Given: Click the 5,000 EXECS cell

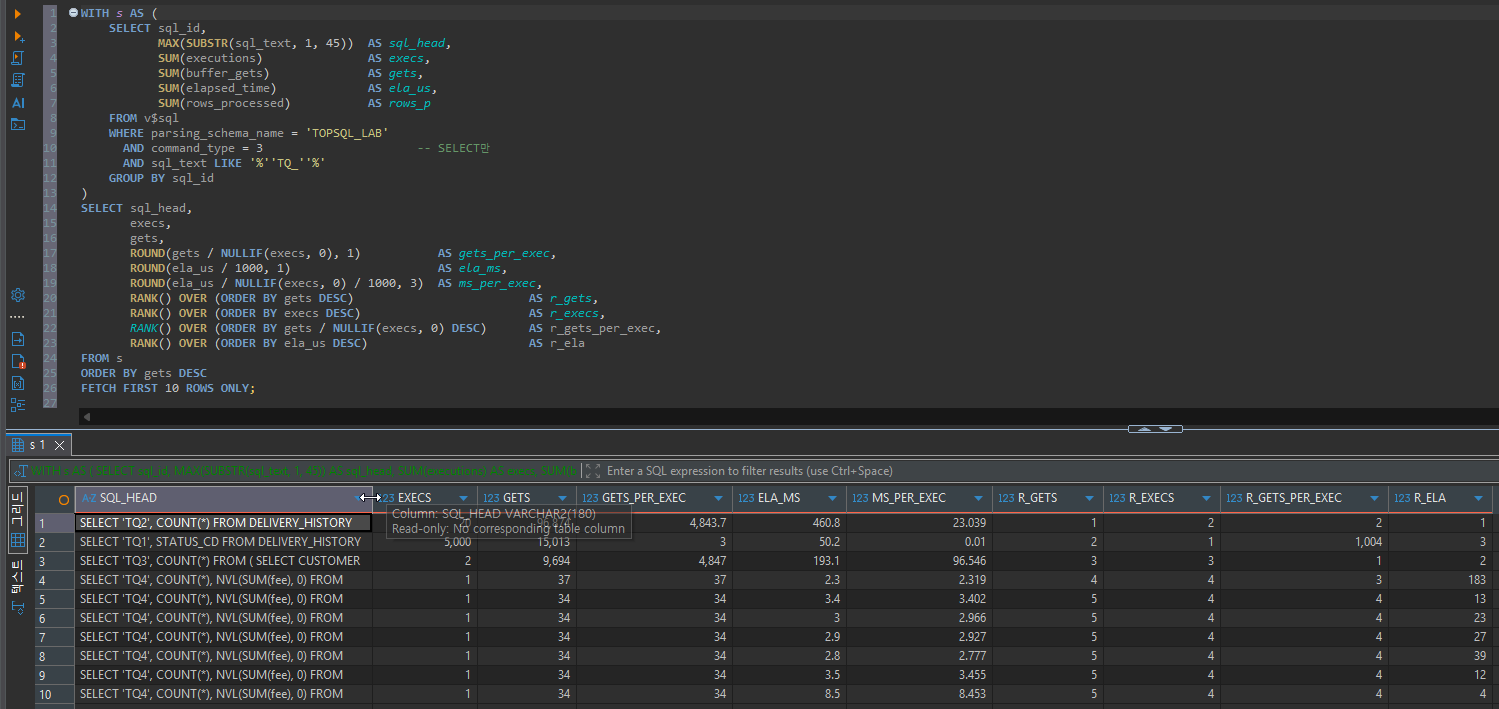Looking at the screenshot, I should (x=425, y=542).
